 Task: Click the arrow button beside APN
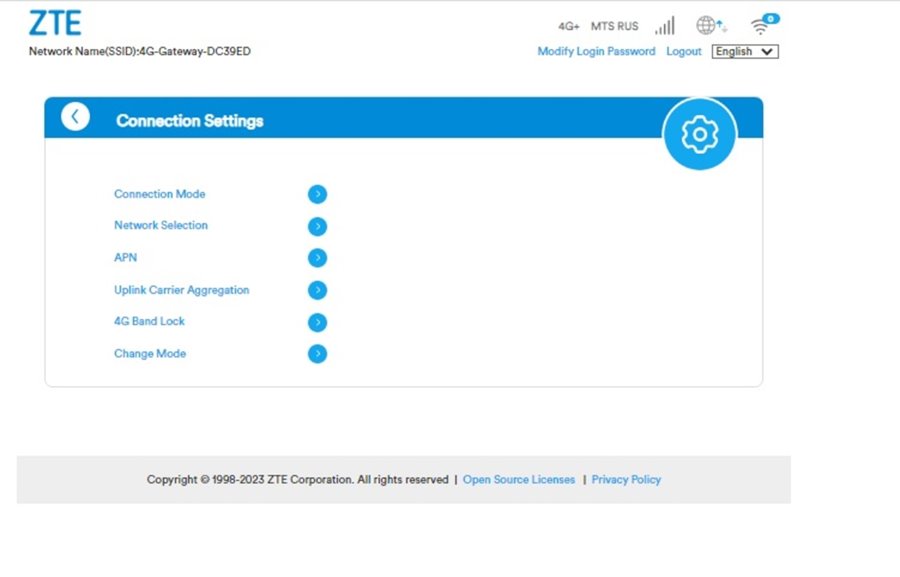point(317,258)
